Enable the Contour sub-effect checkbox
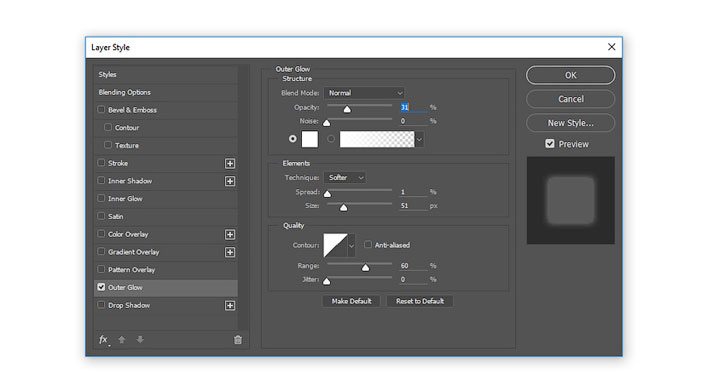 point(108,127)
